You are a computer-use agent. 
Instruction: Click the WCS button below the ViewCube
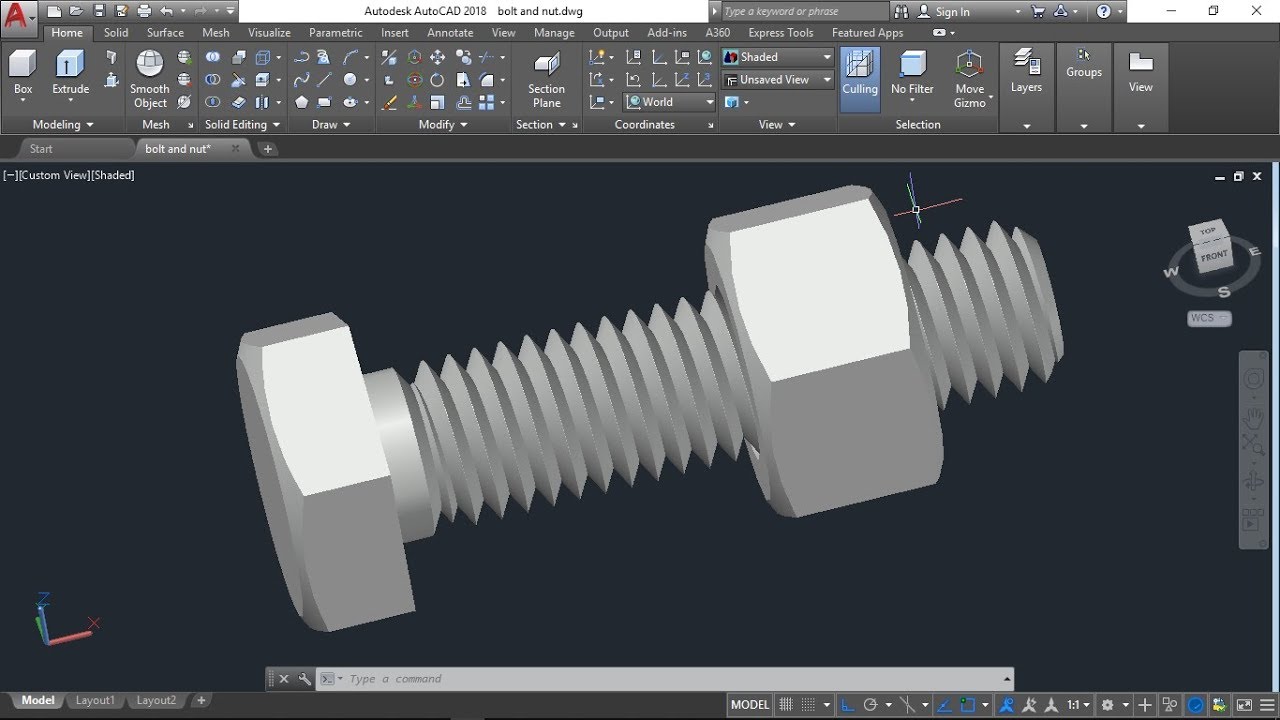click(1207, 318)
